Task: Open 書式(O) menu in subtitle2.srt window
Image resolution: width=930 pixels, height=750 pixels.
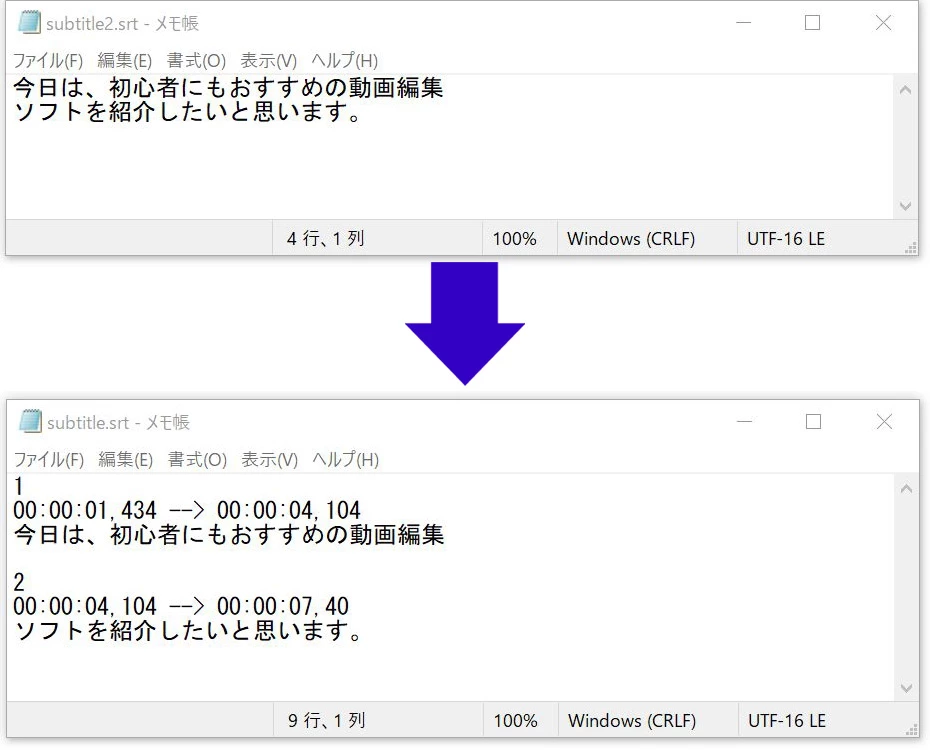Action: click(x=196, y=60)
